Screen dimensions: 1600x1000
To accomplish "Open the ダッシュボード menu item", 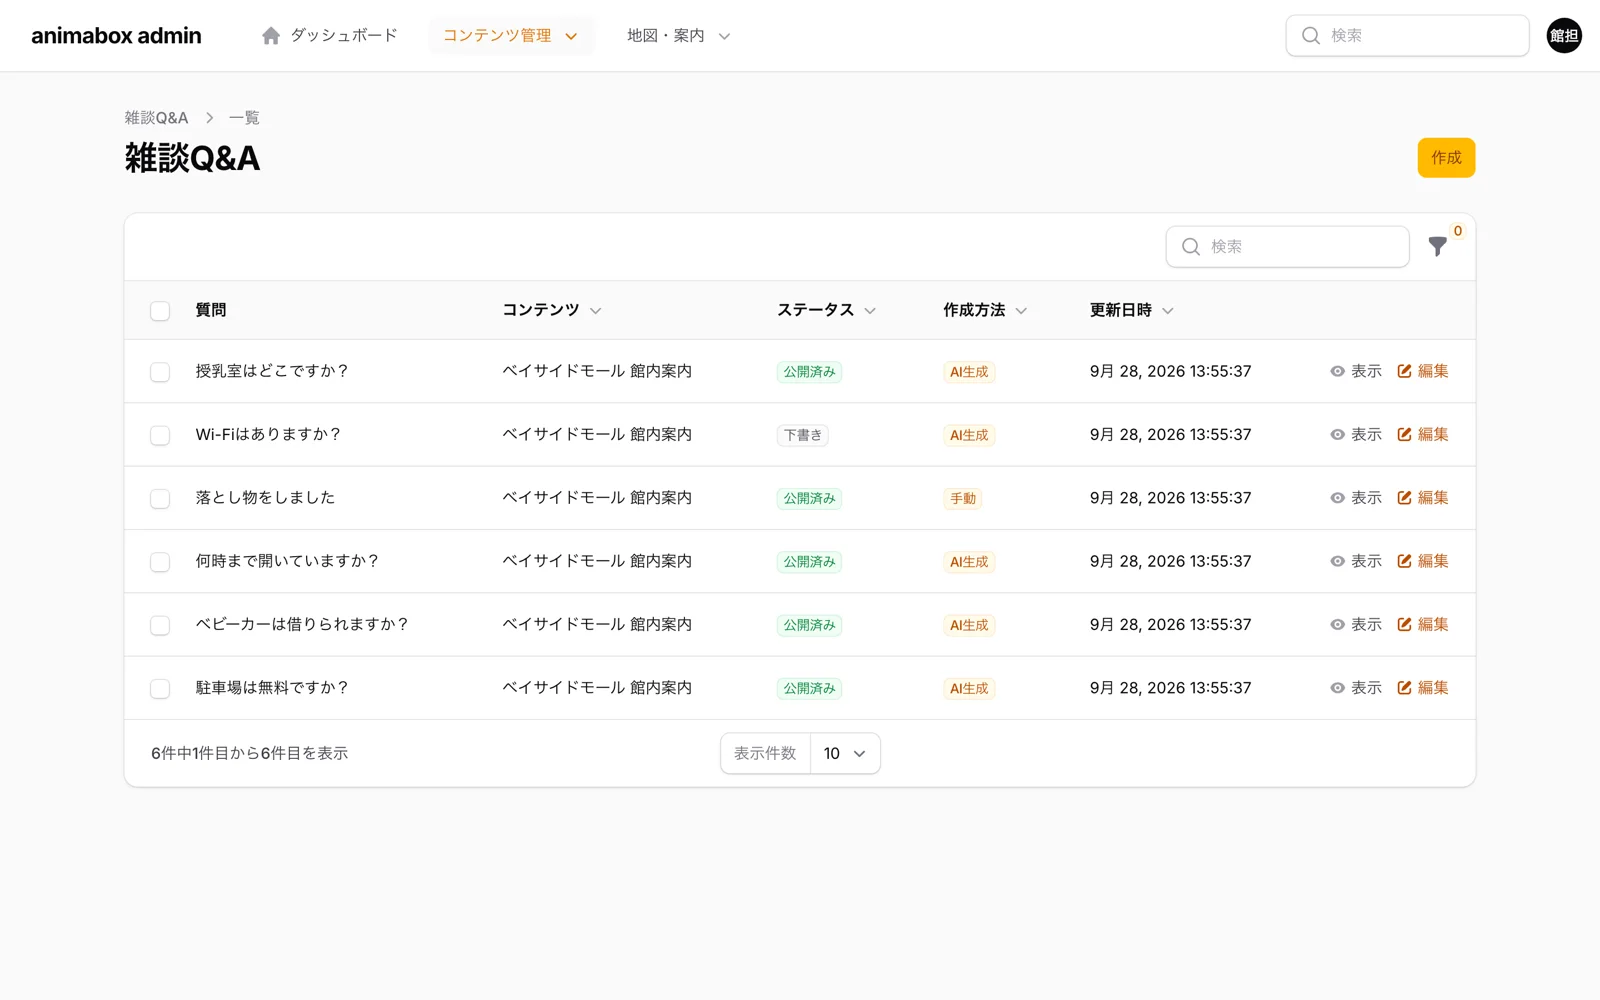I will point(330,36).
